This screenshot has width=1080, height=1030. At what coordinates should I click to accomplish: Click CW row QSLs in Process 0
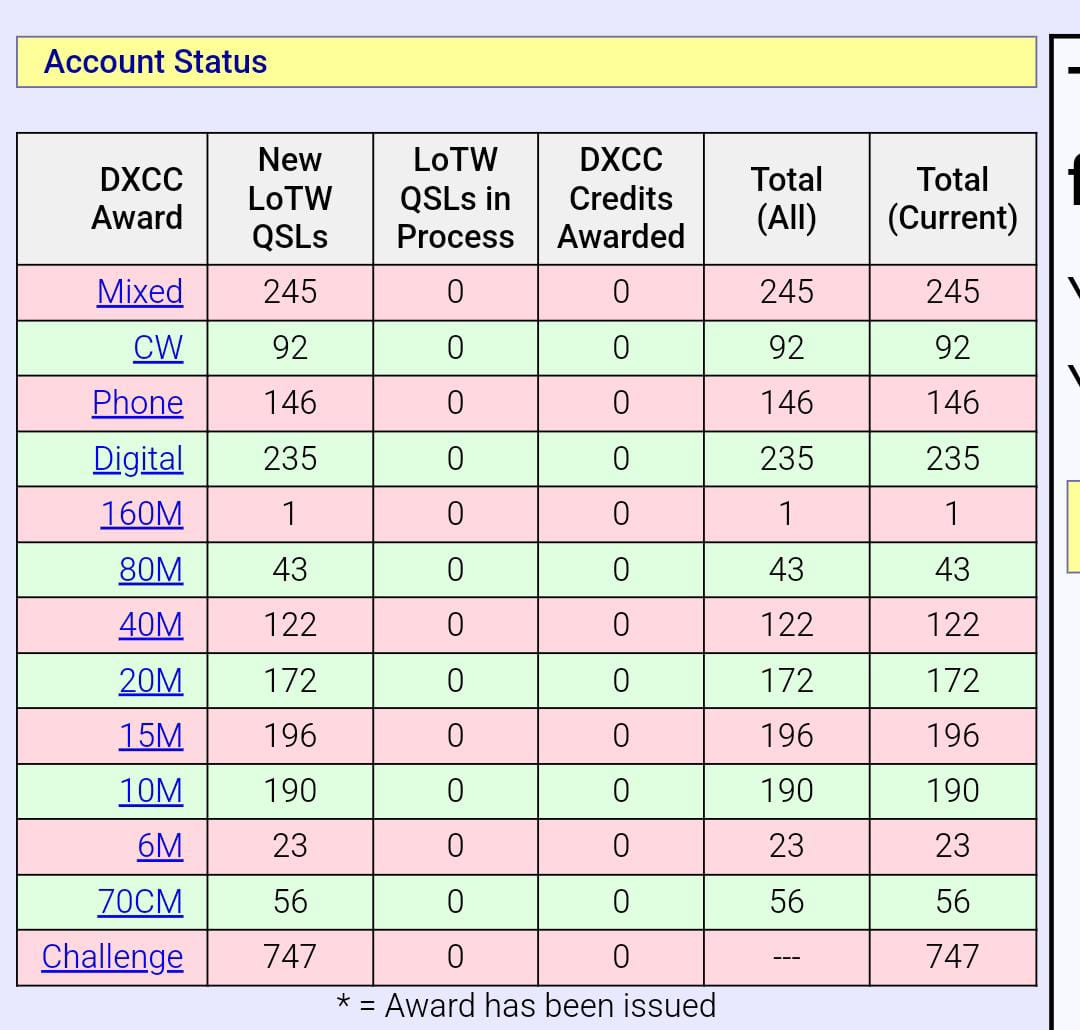click(455, 348)
